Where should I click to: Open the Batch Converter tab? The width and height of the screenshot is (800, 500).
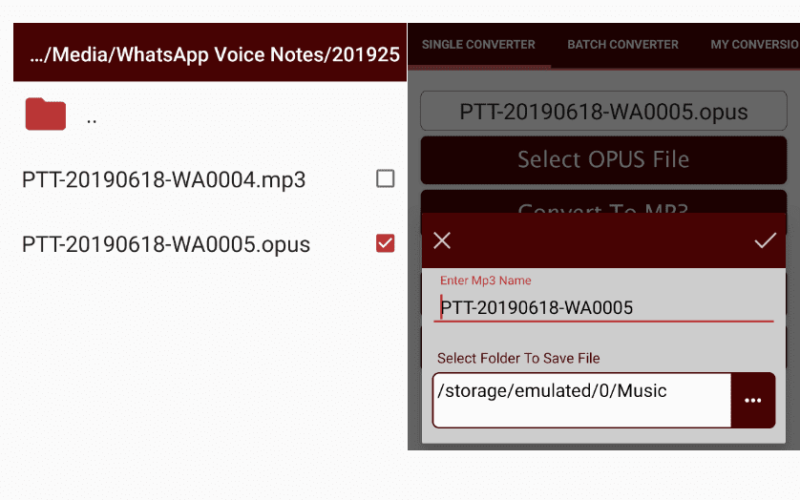point(623,45)
